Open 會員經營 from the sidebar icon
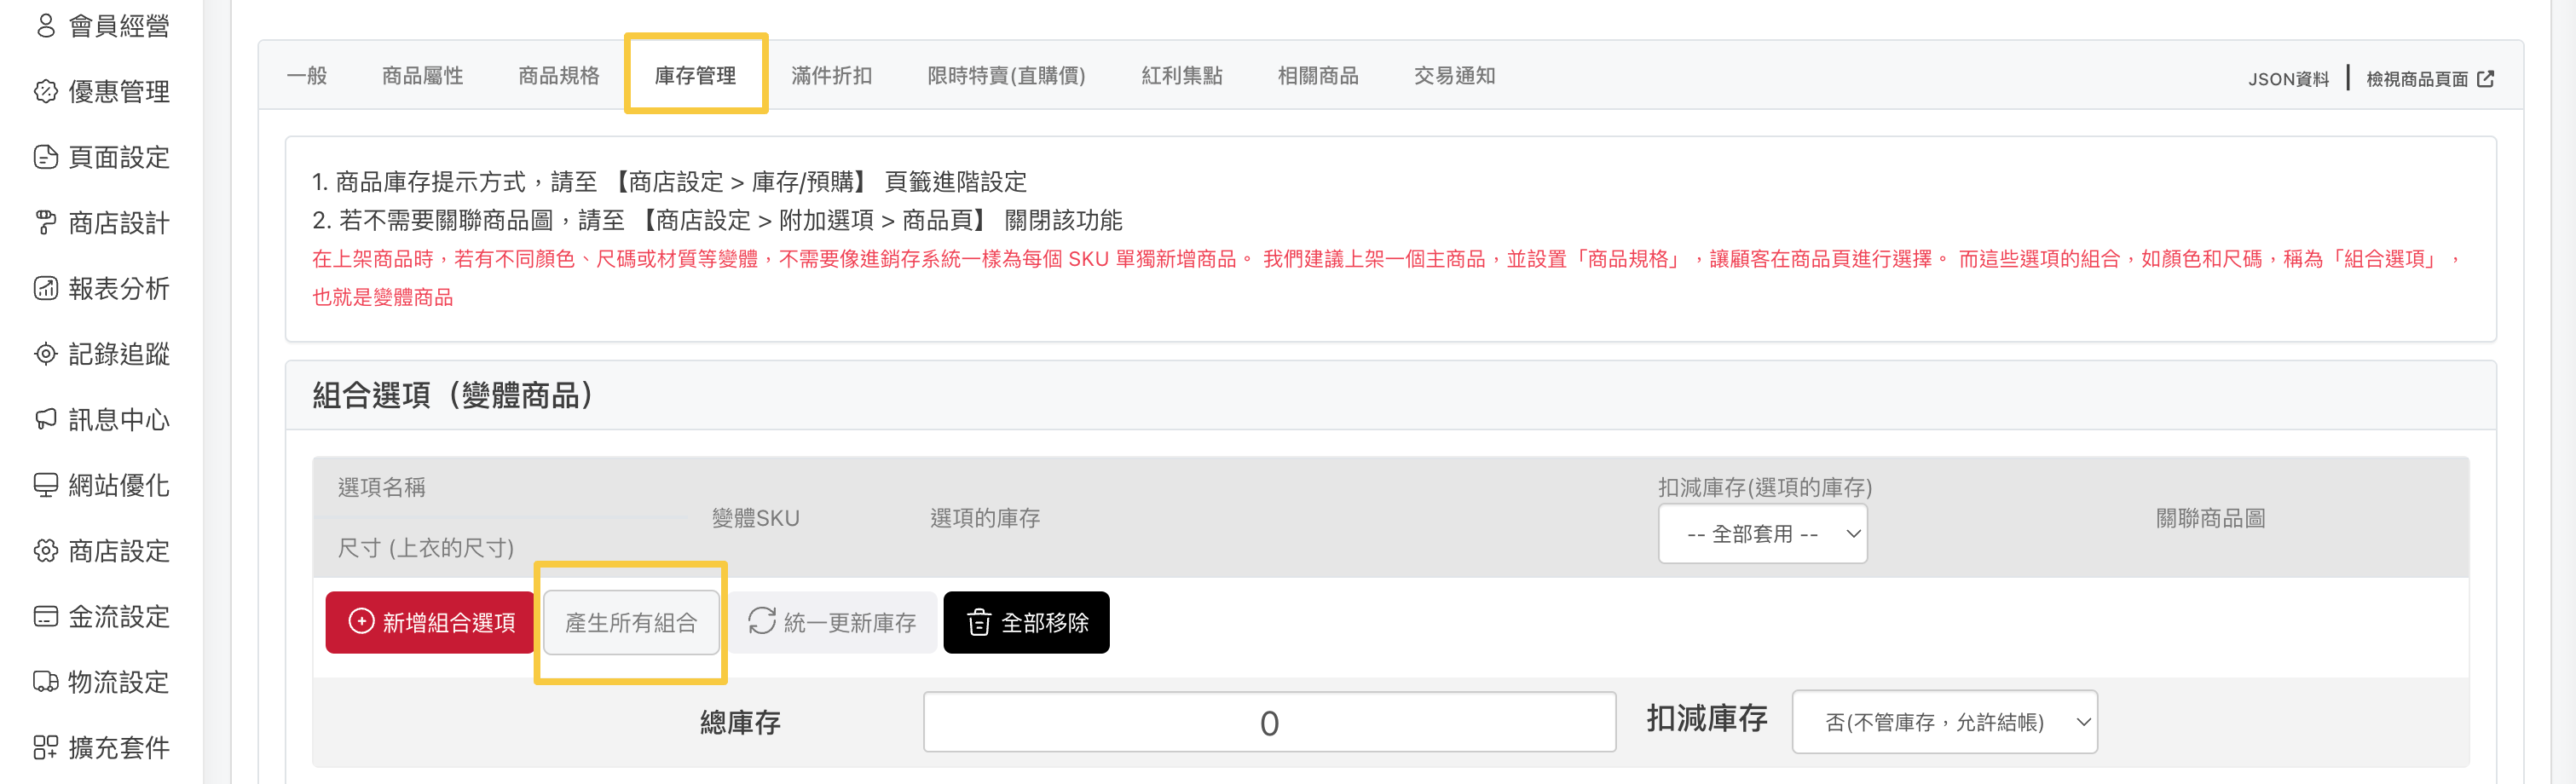The height and width of the screenshot is (784, 2576). (46, 26)
